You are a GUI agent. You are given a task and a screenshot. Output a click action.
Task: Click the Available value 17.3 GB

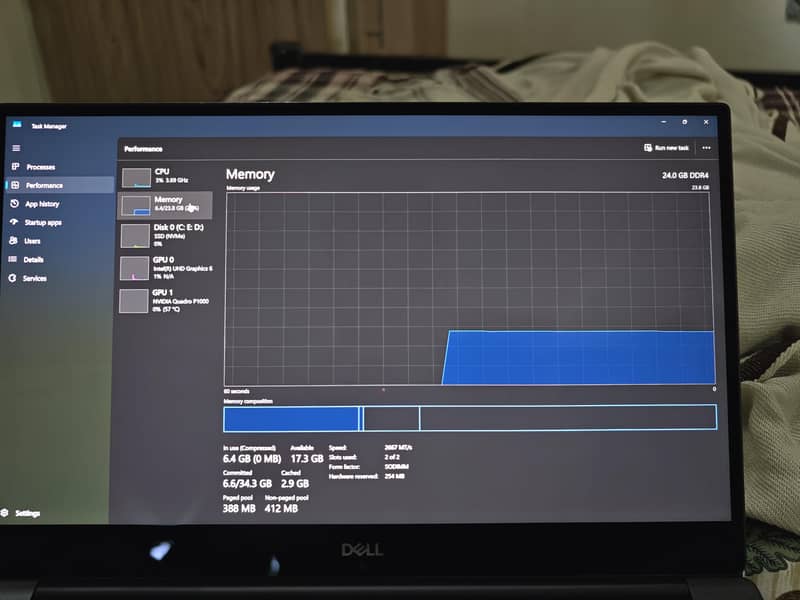coord(307,459)
